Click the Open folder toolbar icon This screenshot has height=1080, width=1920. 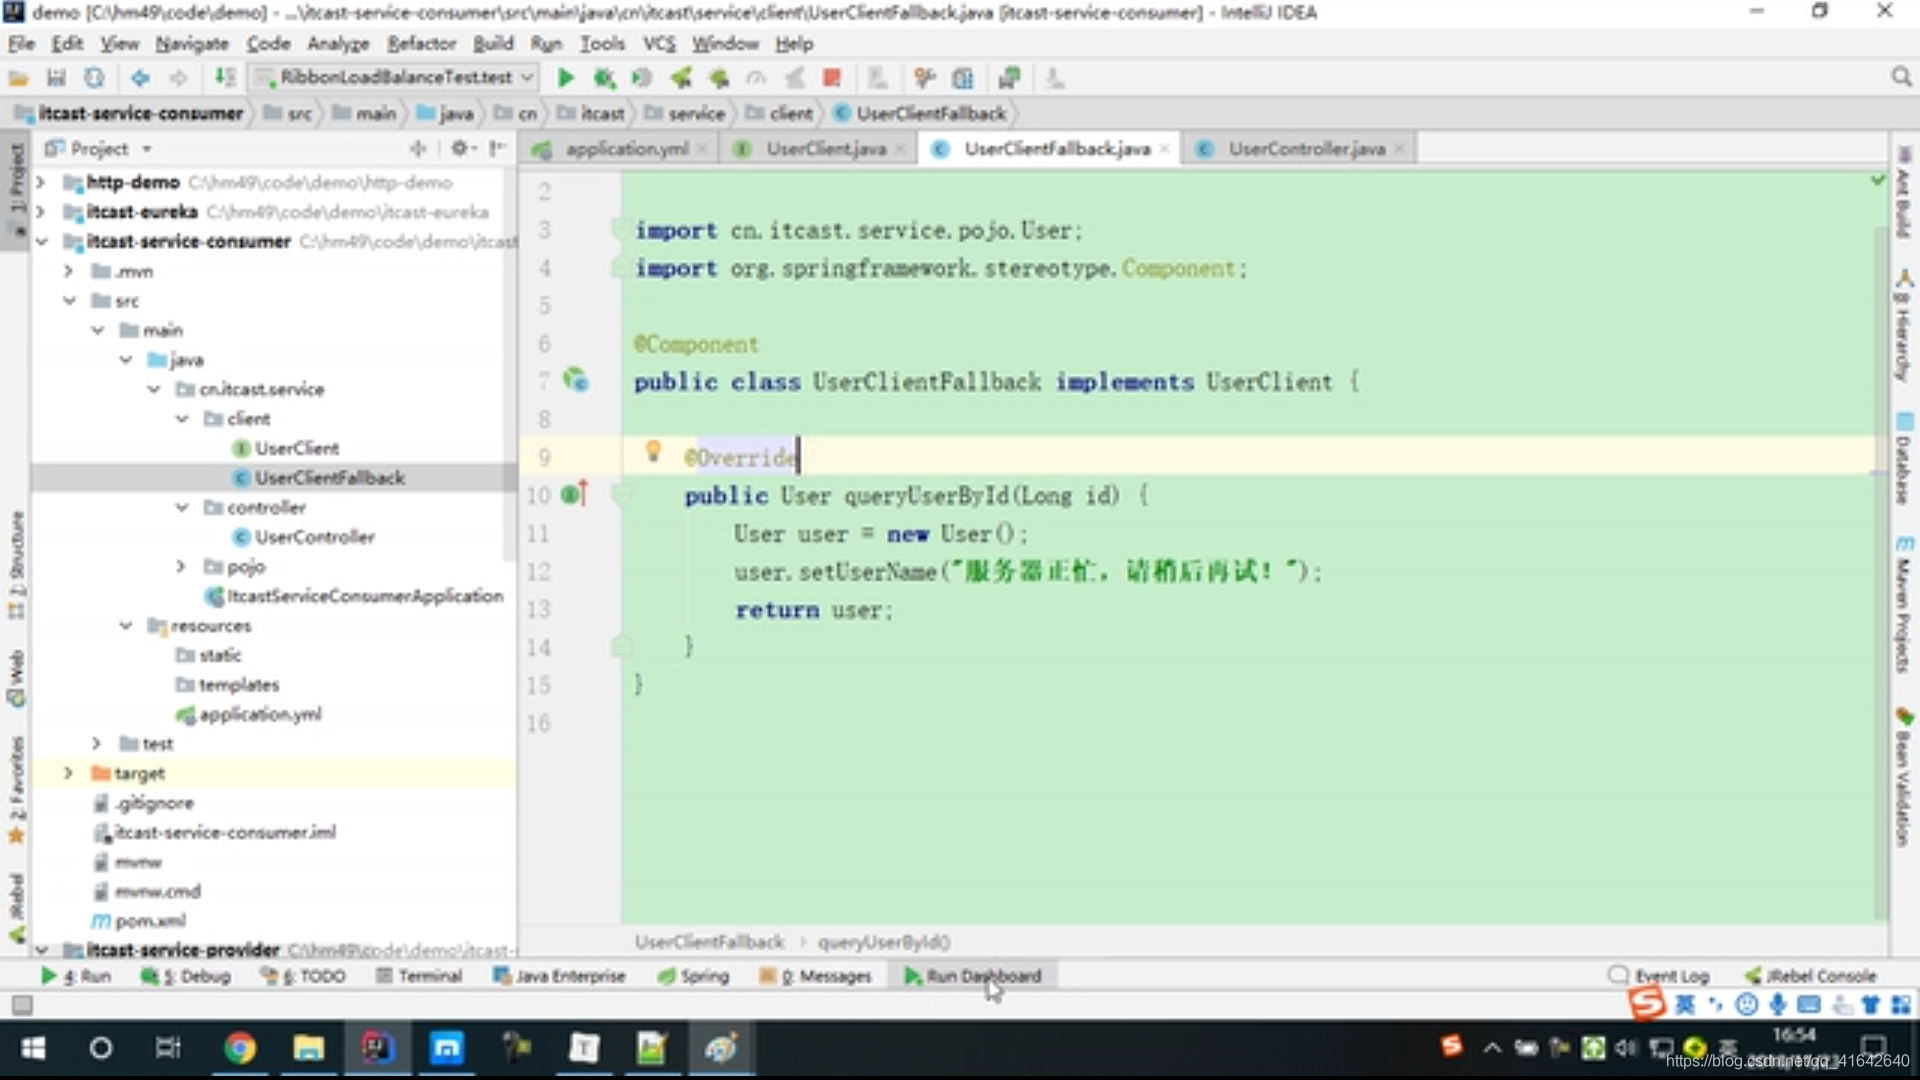point(18,78)
